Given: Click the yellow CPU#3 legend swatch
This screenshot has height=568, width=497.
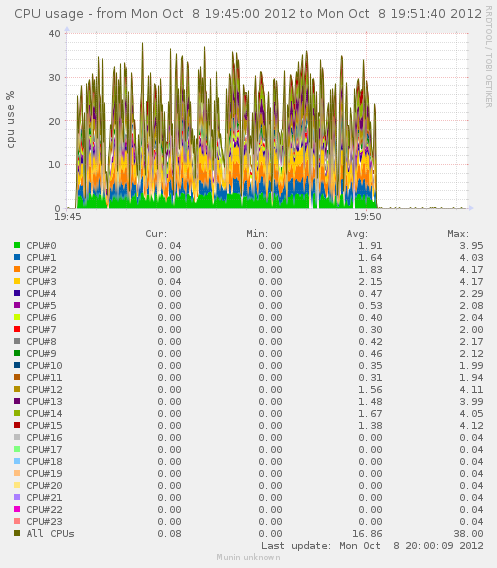Looking at the screenshot, I should pos(17,281).
